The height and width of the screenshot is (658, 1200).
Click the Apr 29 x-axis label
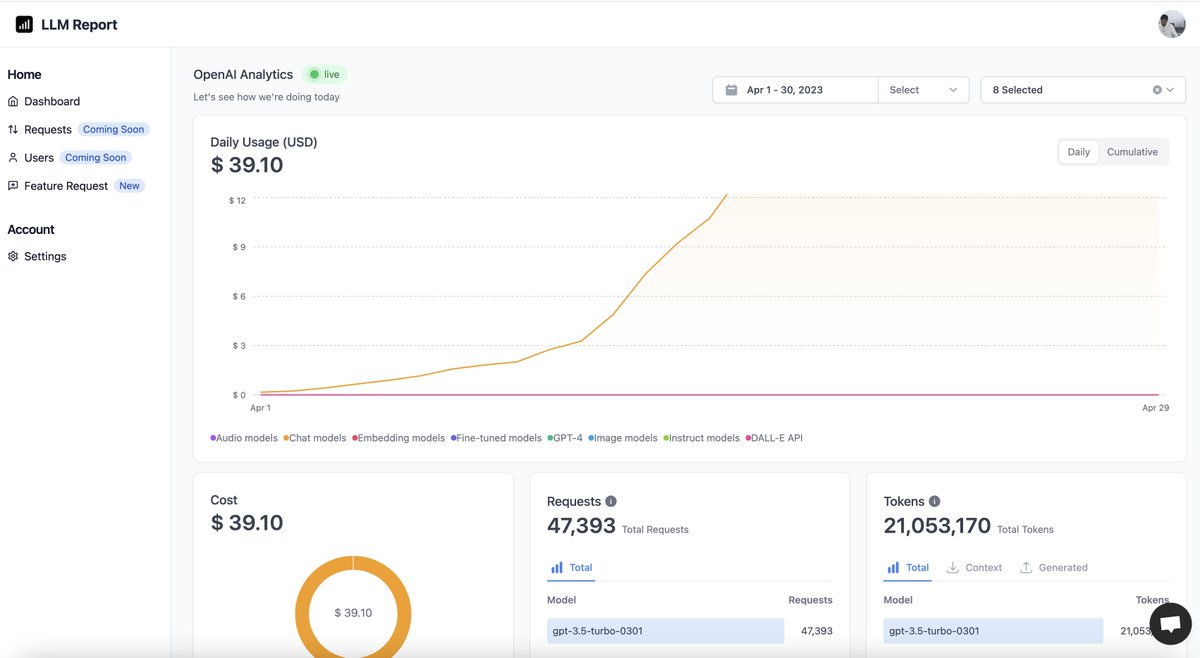[x=1156, y=408]
